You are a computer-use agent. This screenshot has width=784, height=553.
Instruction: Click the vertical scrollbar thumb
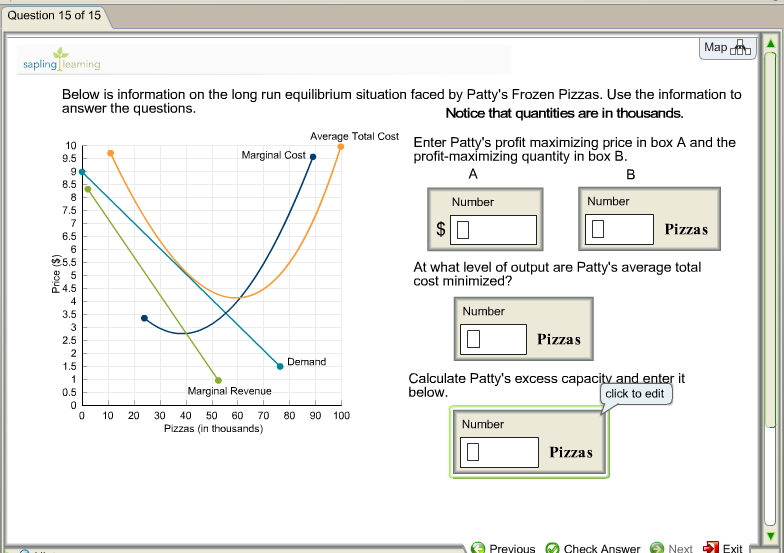point(770,240)
